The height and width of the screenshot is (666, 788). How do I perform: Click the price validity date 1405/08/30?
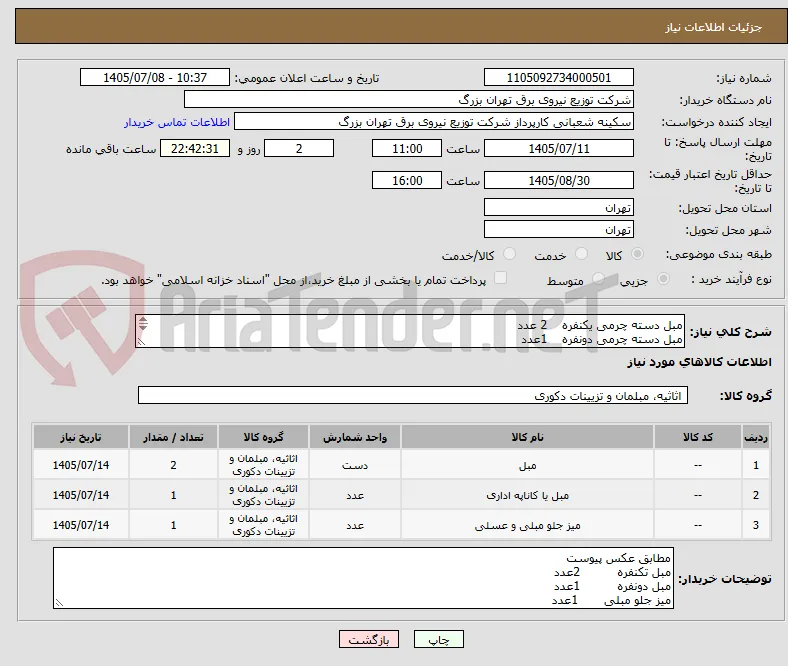pyautogui.click(x=559, y=180)
